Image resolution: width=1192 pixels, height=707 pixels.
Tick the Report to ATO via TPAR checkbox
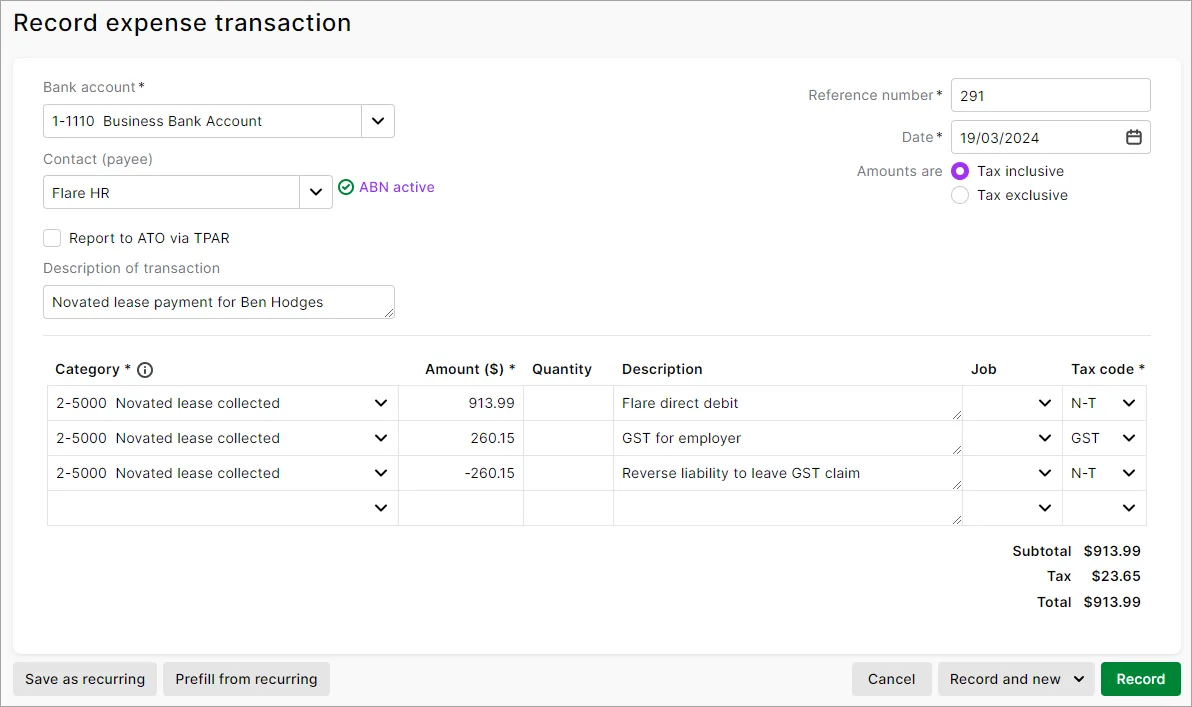pyautogui.click(x=52, y=238)
